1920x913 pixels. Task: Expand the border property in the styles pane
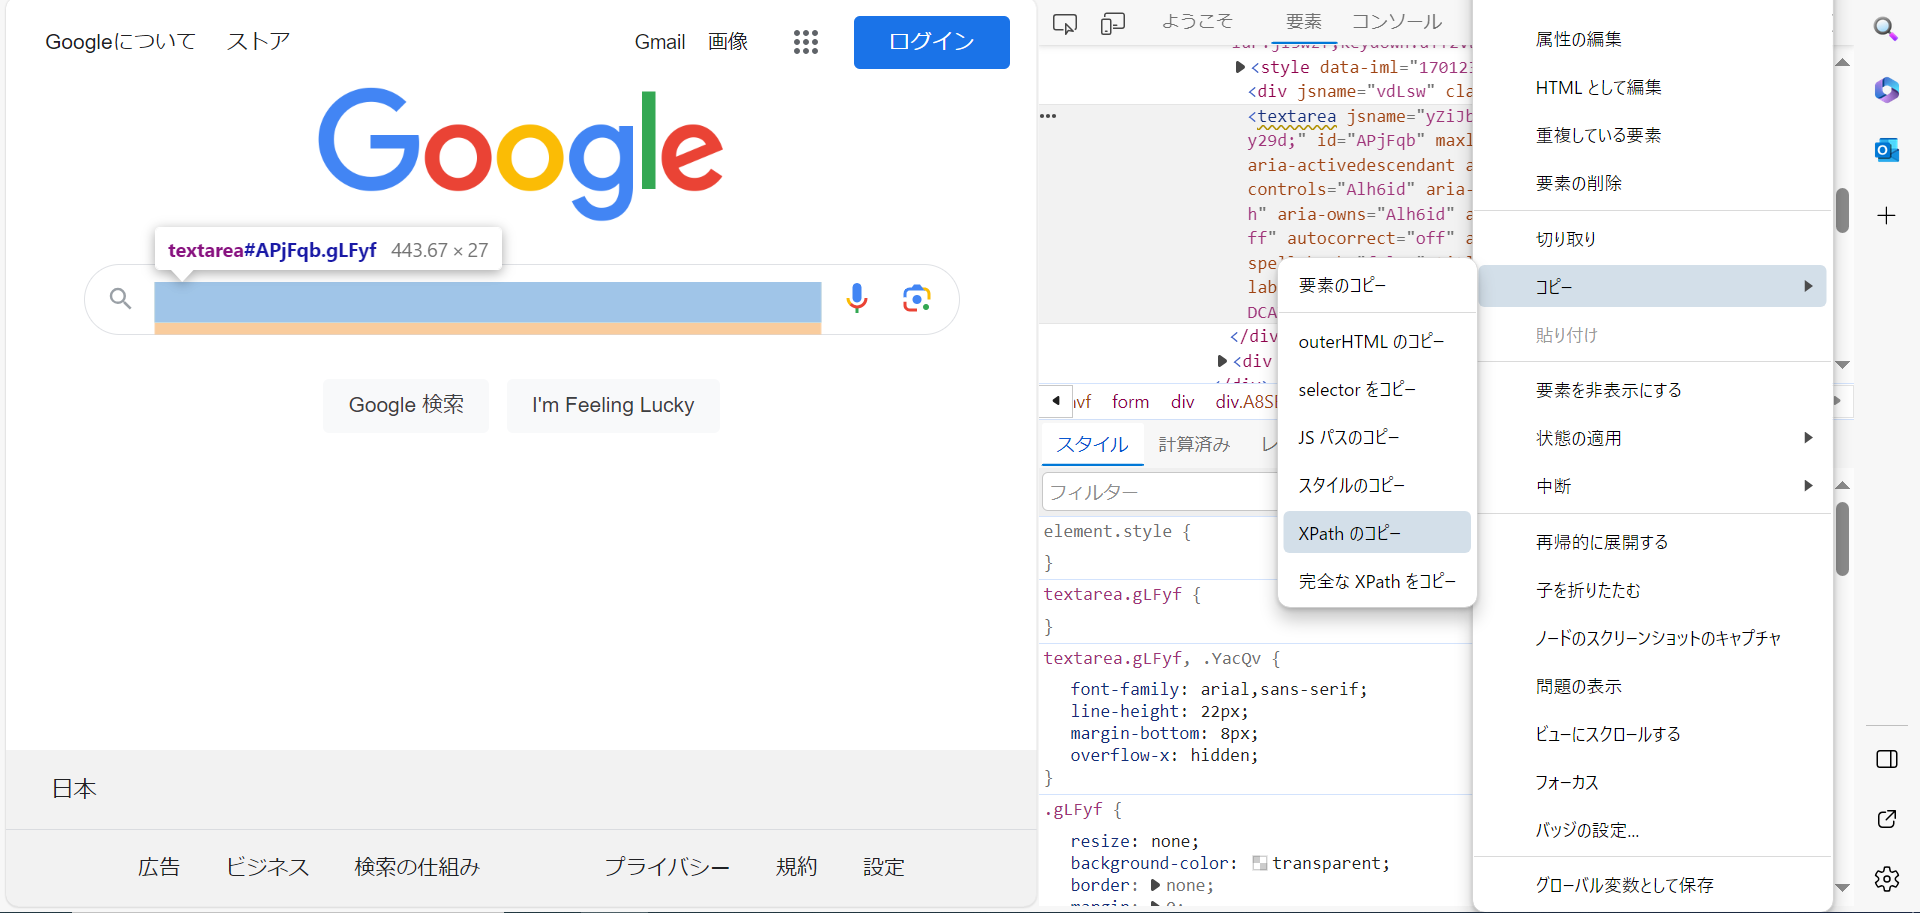1158,885
